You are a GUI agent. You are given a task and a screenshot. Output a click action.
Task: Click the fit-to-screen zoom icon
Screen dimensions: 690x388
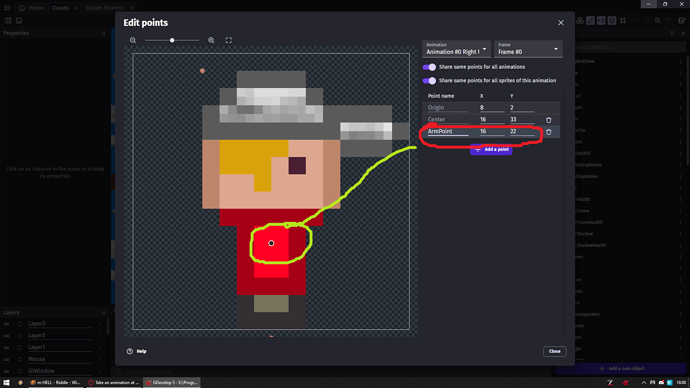pos(229,40)
